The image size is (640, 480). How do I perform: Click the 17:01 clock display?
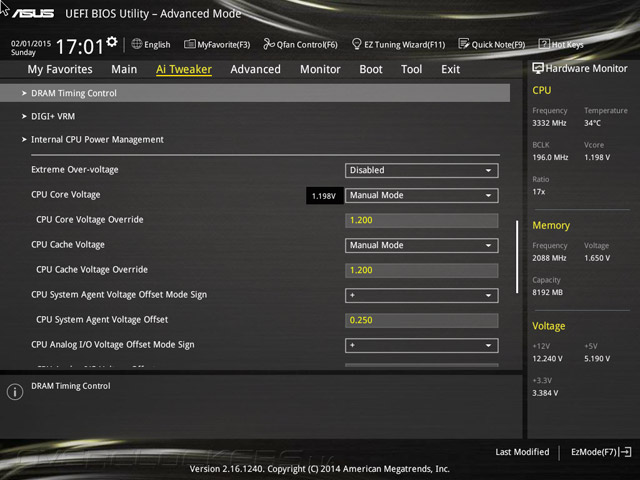[80, 46]
